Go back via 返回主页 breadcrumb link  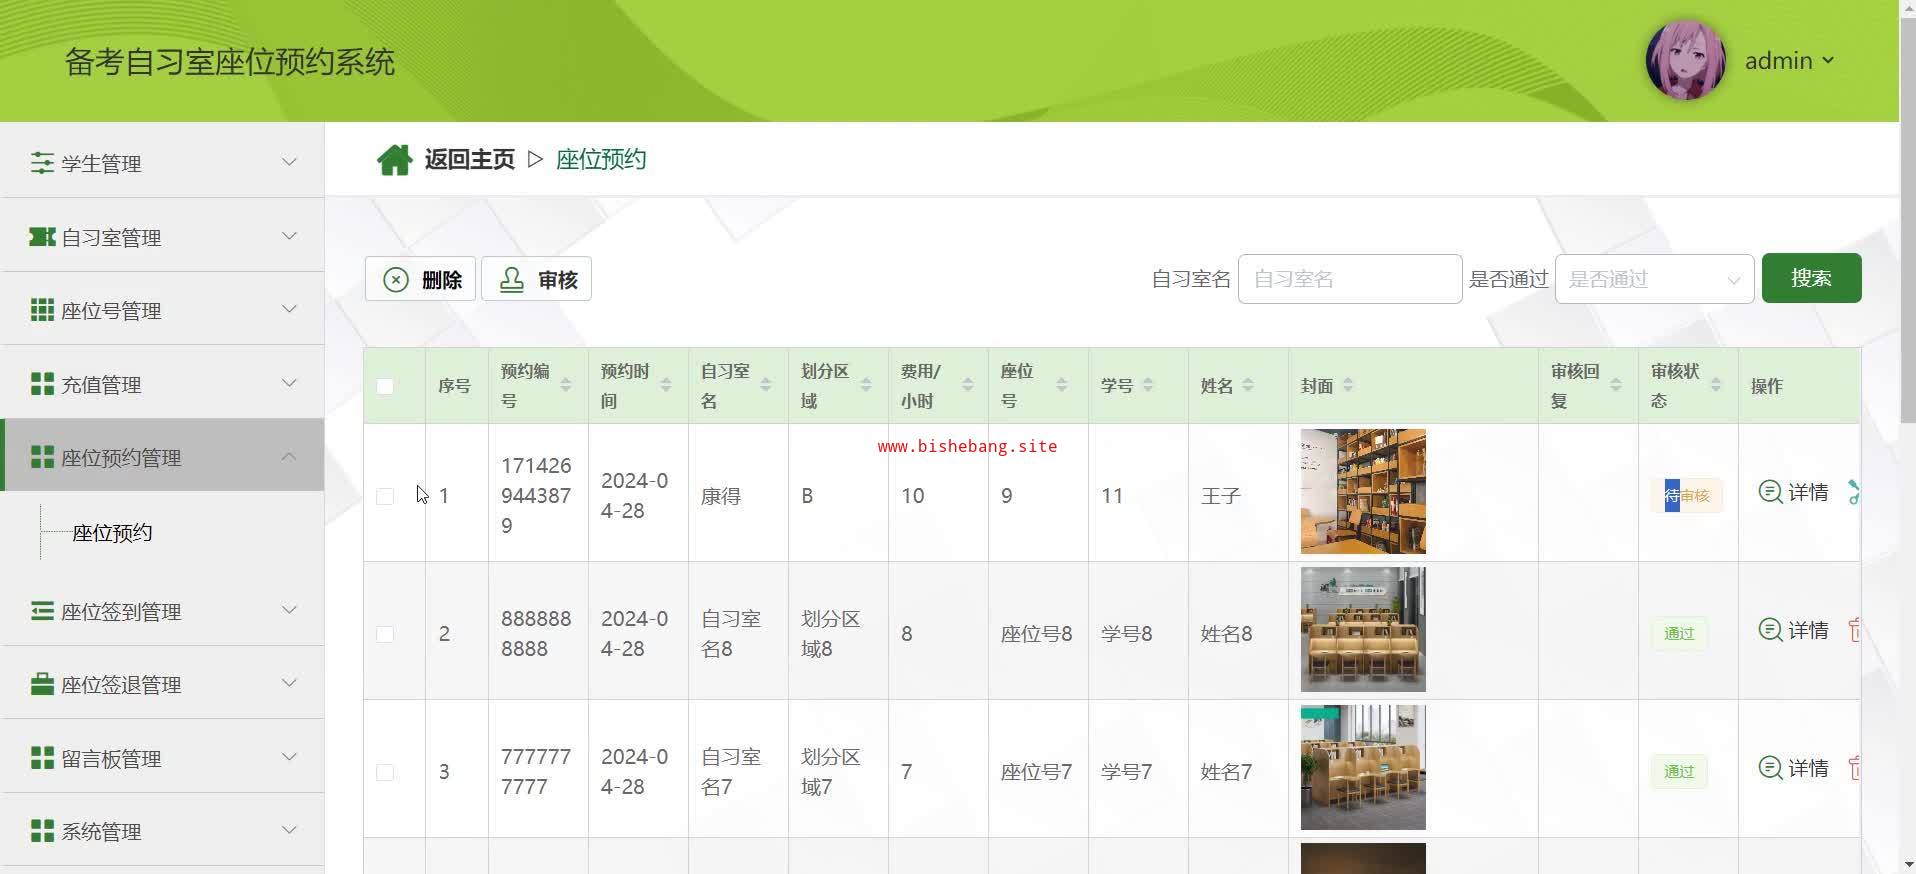click(469, 160)
